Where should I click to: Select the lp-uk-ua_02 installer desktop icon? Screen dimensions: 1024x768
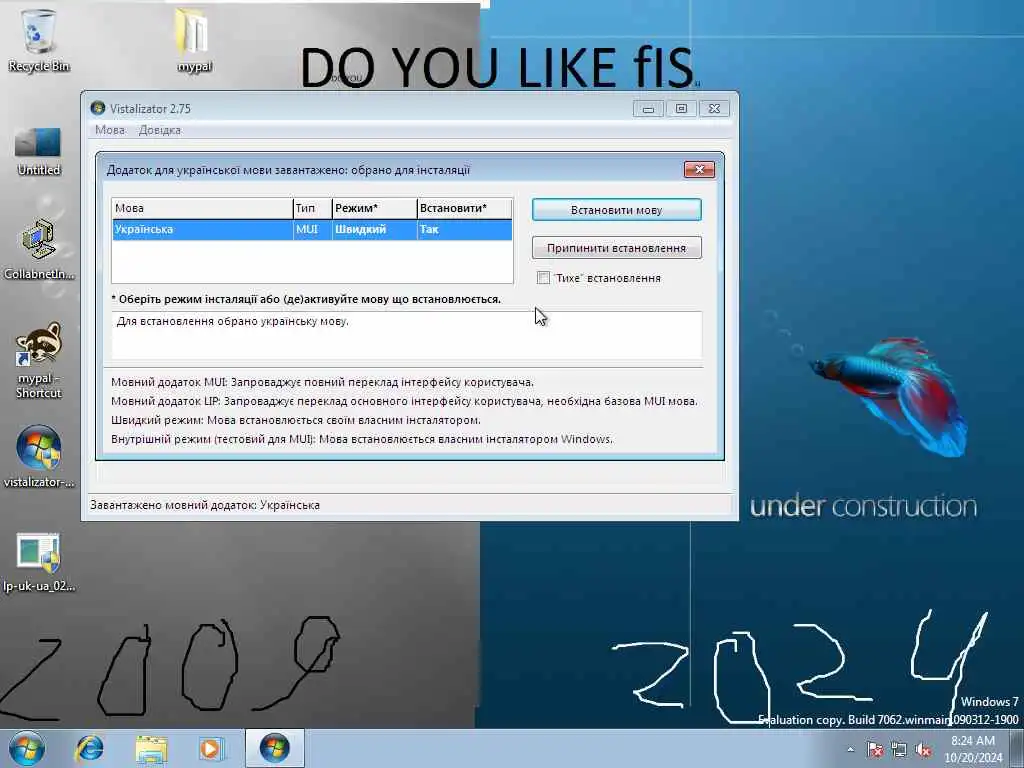(x=38, y=562)
